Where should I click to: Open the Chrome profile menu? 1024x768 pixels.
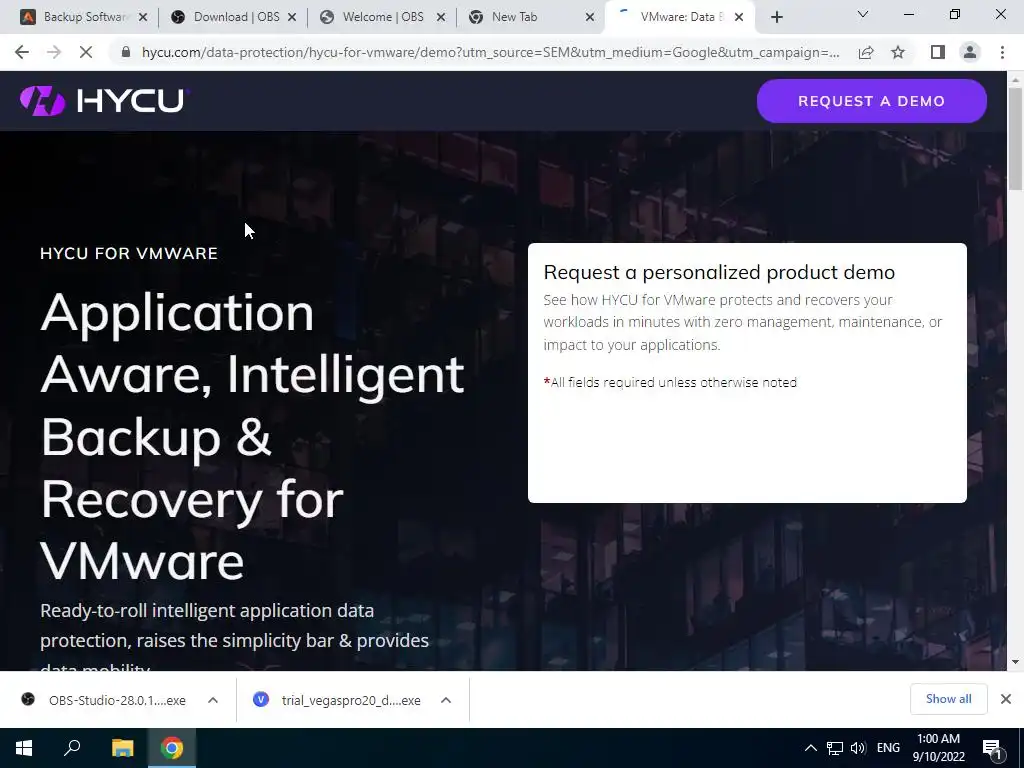pyautogui.click(x=970, y=52)
